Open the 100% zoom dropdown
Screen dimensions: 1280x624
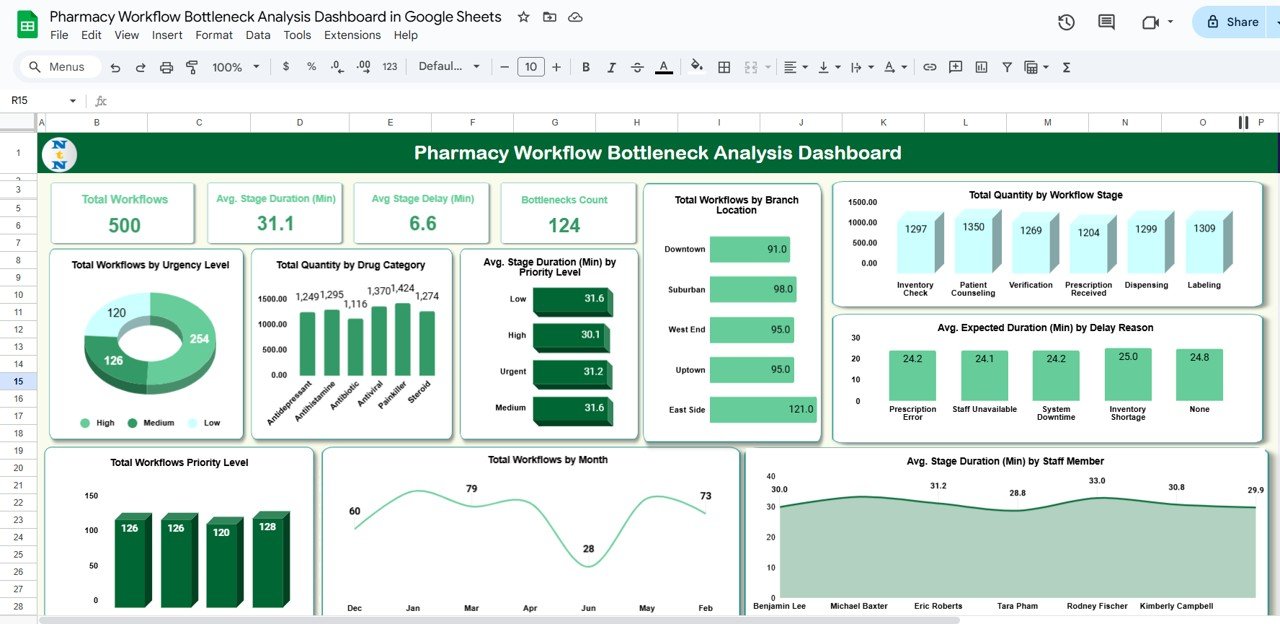[x=235, y=67]
